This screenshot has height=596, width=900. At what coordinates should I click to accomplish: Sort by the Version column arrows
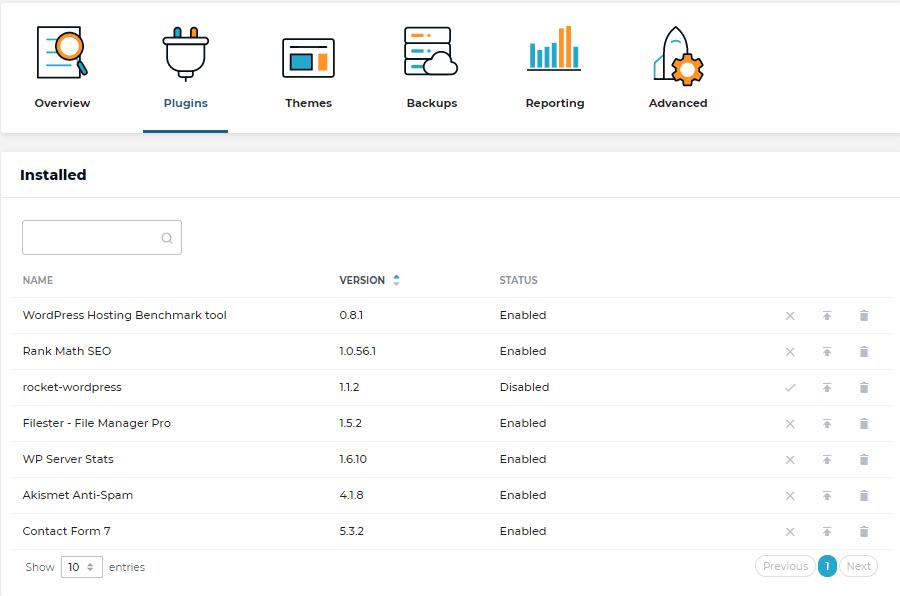coord(396,280)
